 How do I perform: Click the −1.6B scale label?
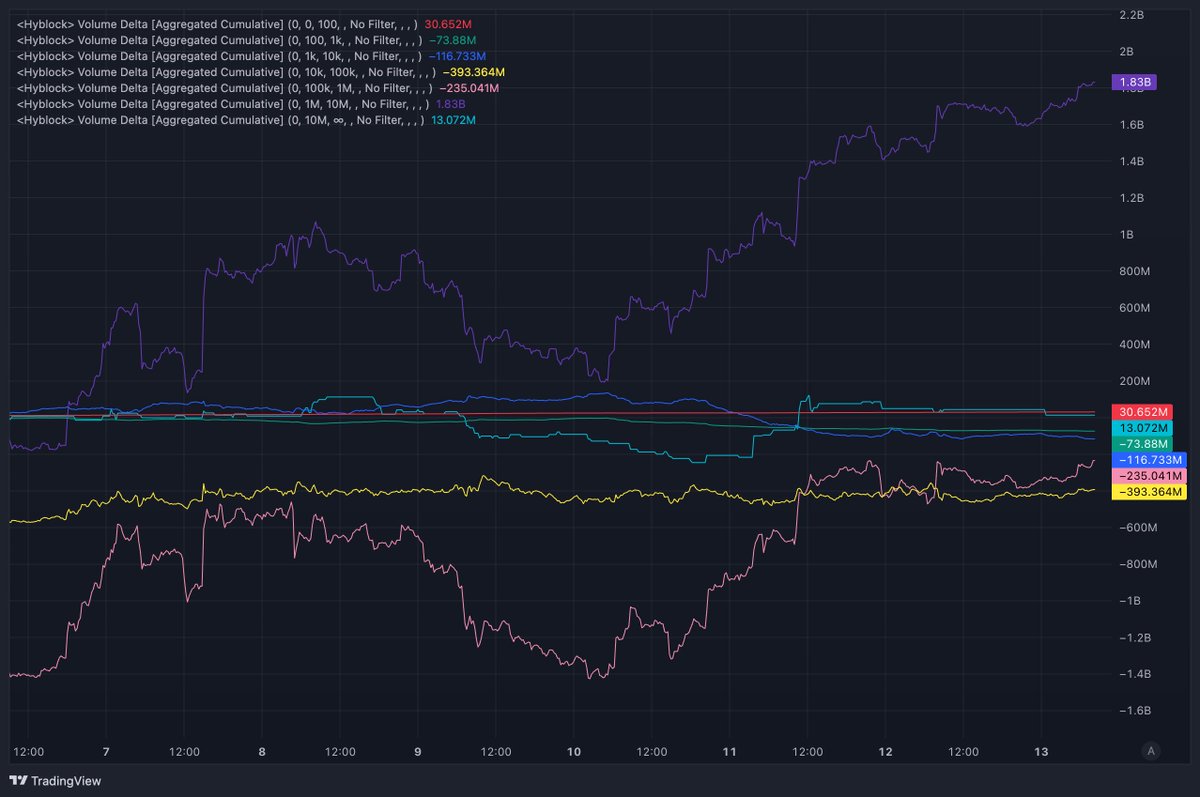pos(1136,711)
